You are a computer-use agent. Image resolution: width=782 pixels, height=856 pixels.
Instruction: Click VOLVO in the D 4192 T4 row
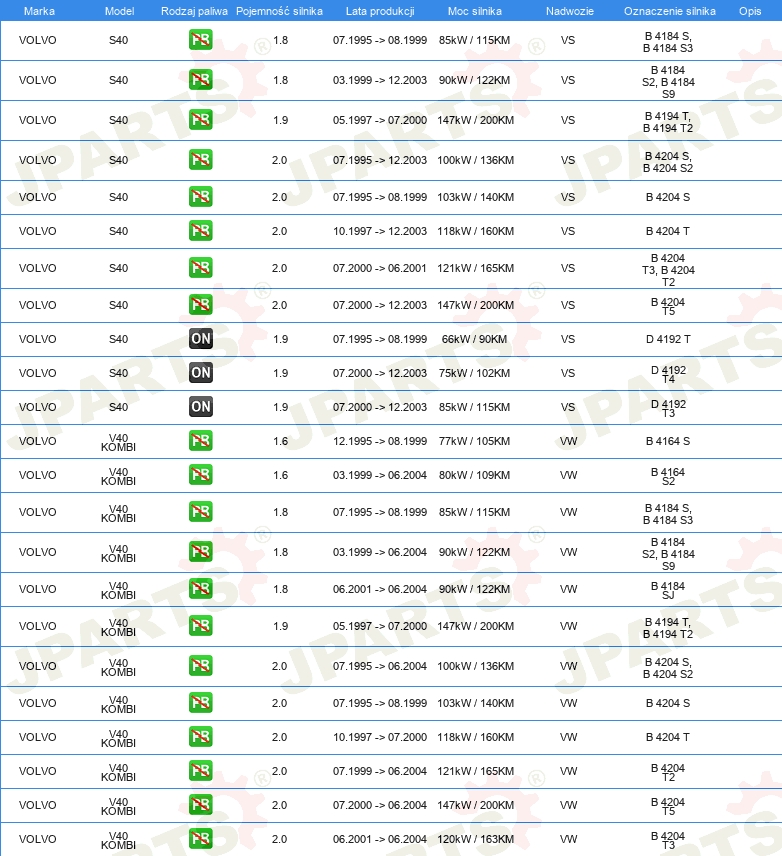coord(38,373)
